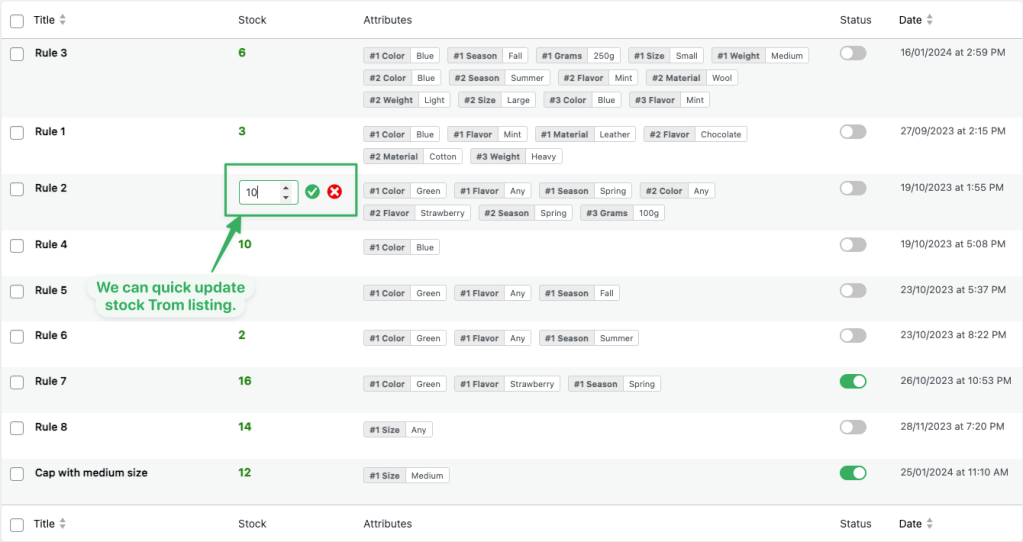Click the #2 Flavor Strawberry tag in Rule 2
This screenshot has height=542, width=1023.
pos(417,213)
